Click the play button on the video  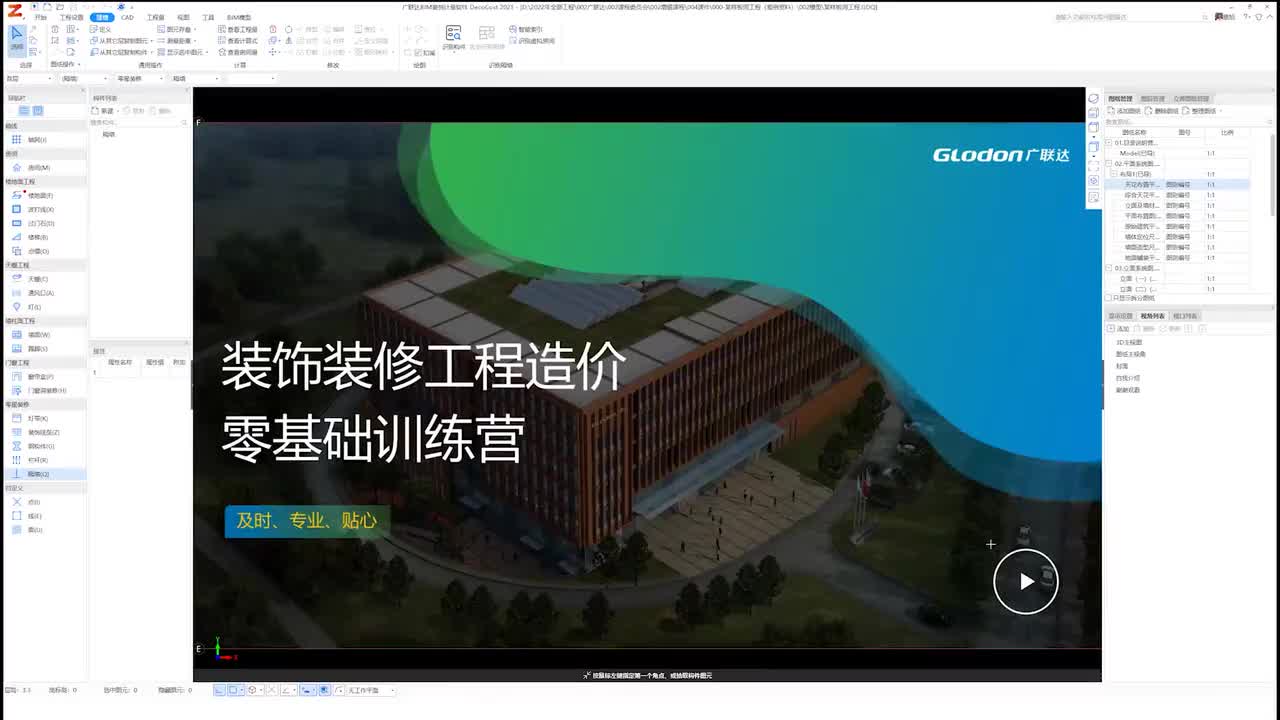point(1025,581)
